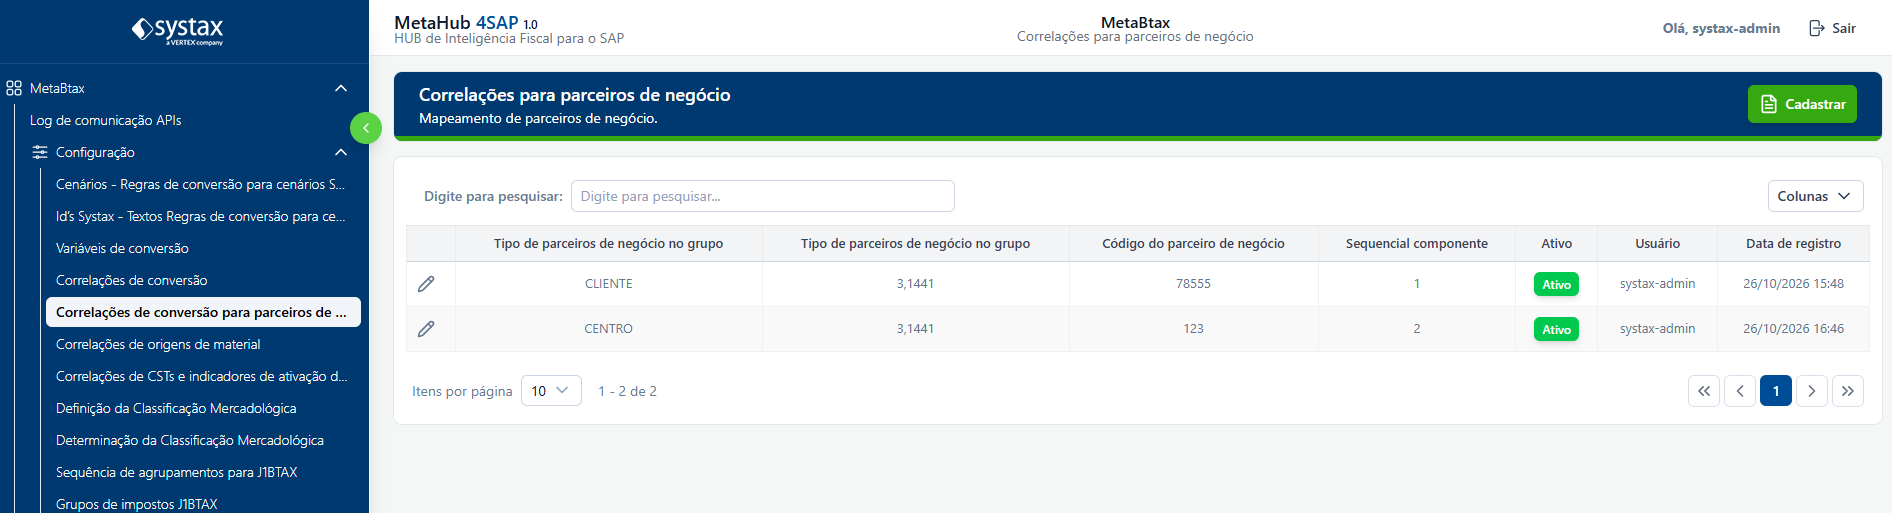This screenshot has height=513, width=1892.
Task: Go to previous page arrow
Action: [1740, 391]
